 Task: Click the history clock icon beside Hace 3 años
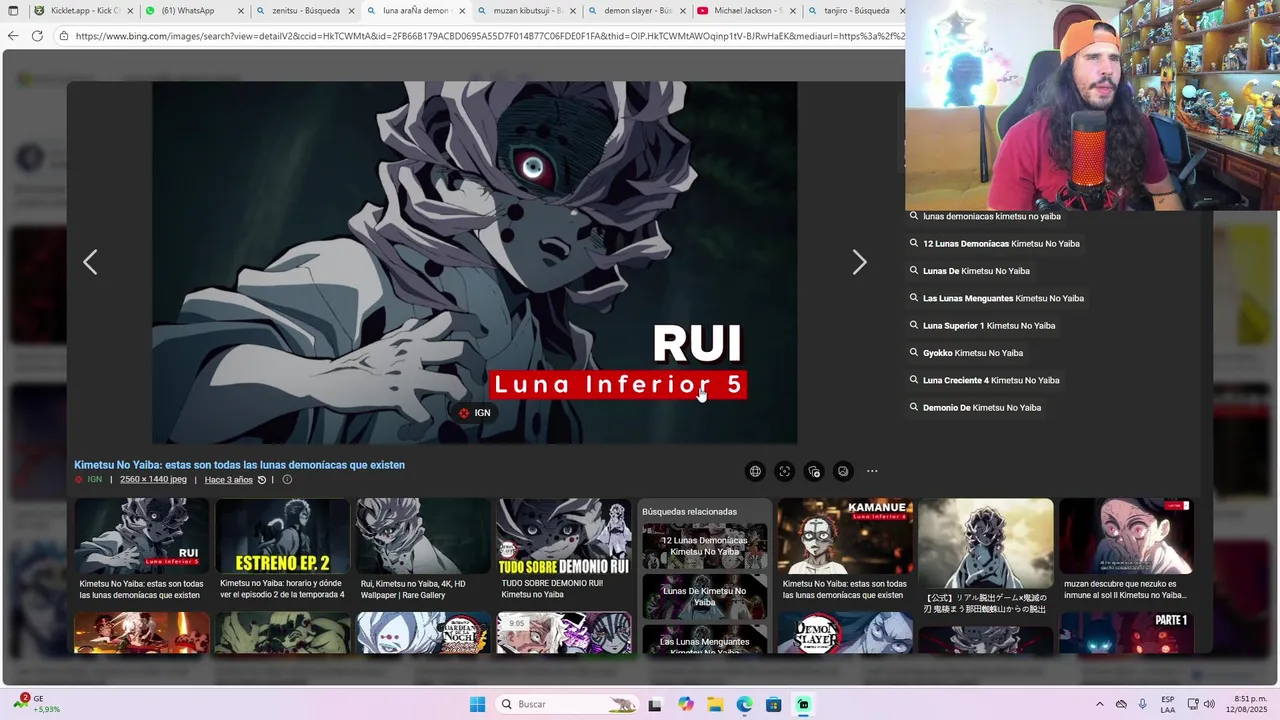[262, 480]
